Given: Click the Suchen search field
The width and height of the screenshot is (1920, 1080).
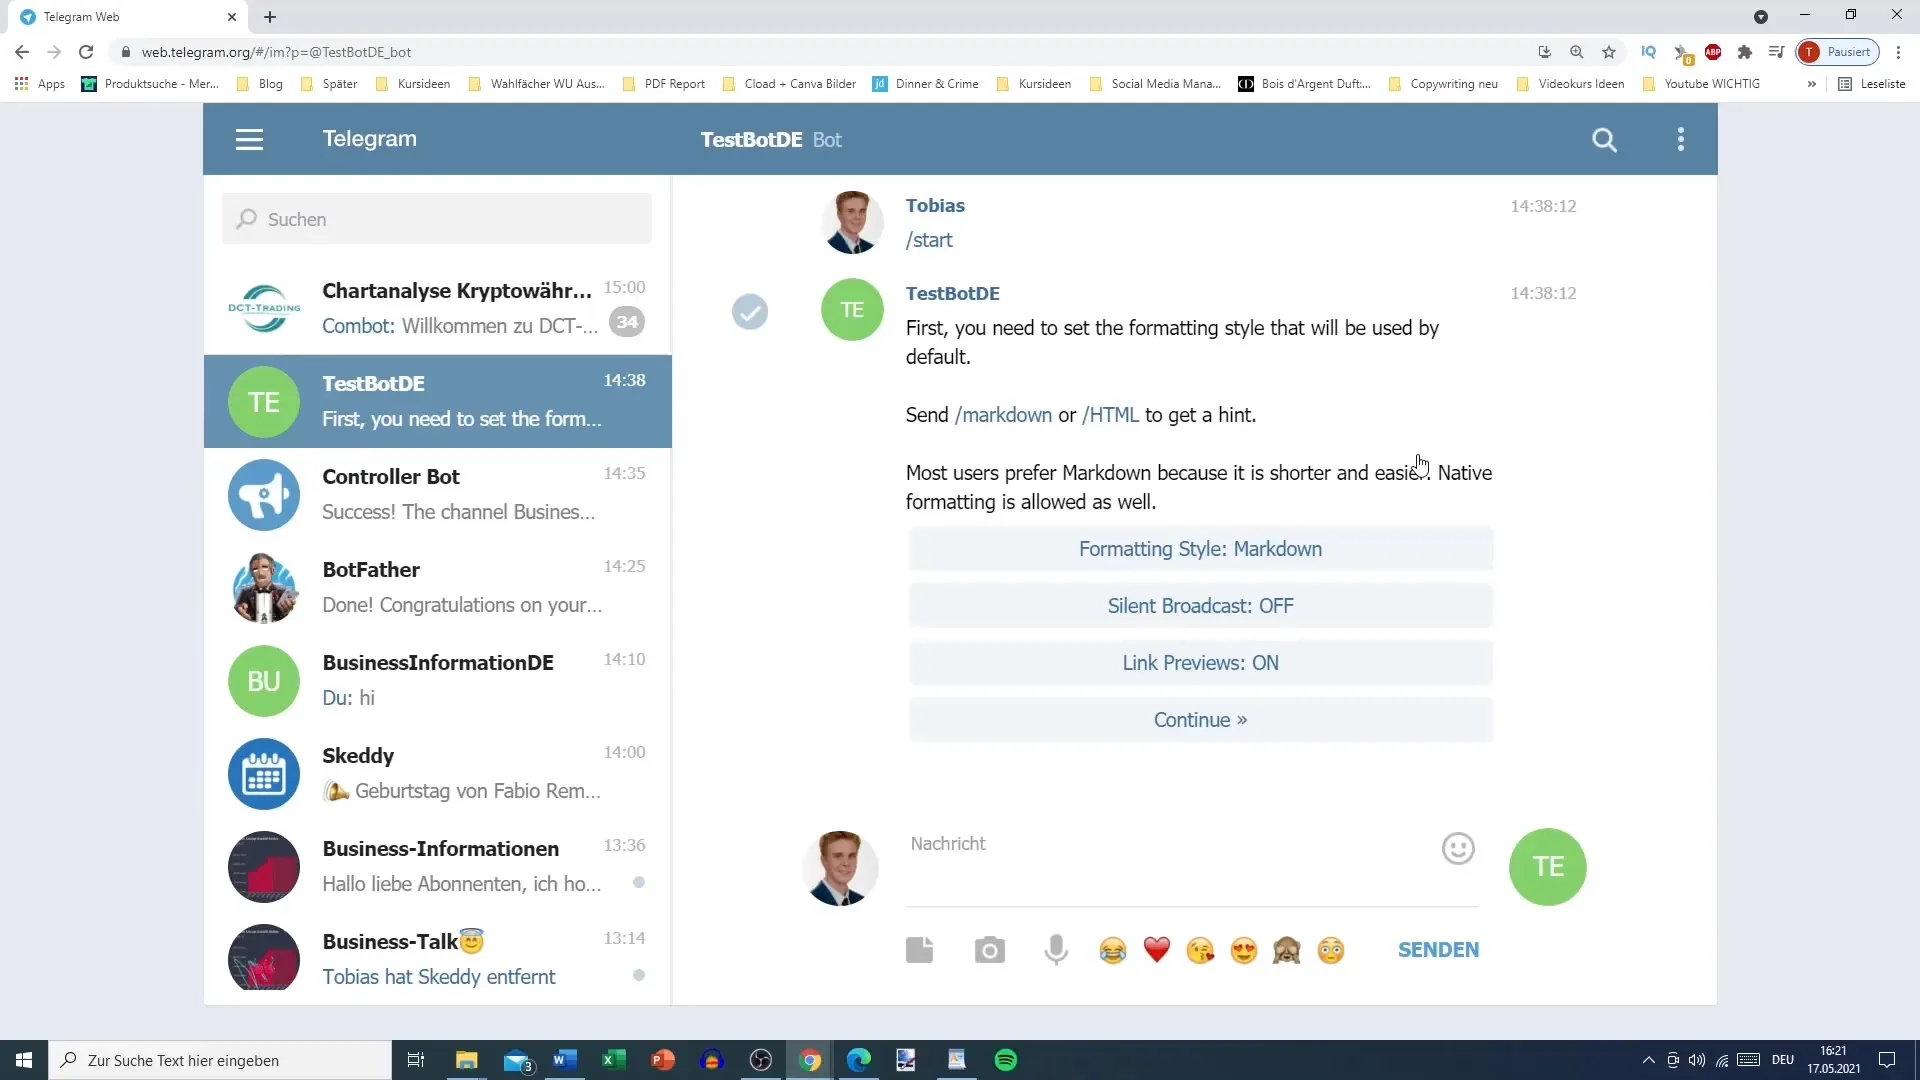Looking at the screenshot, I should coord(436,219).
